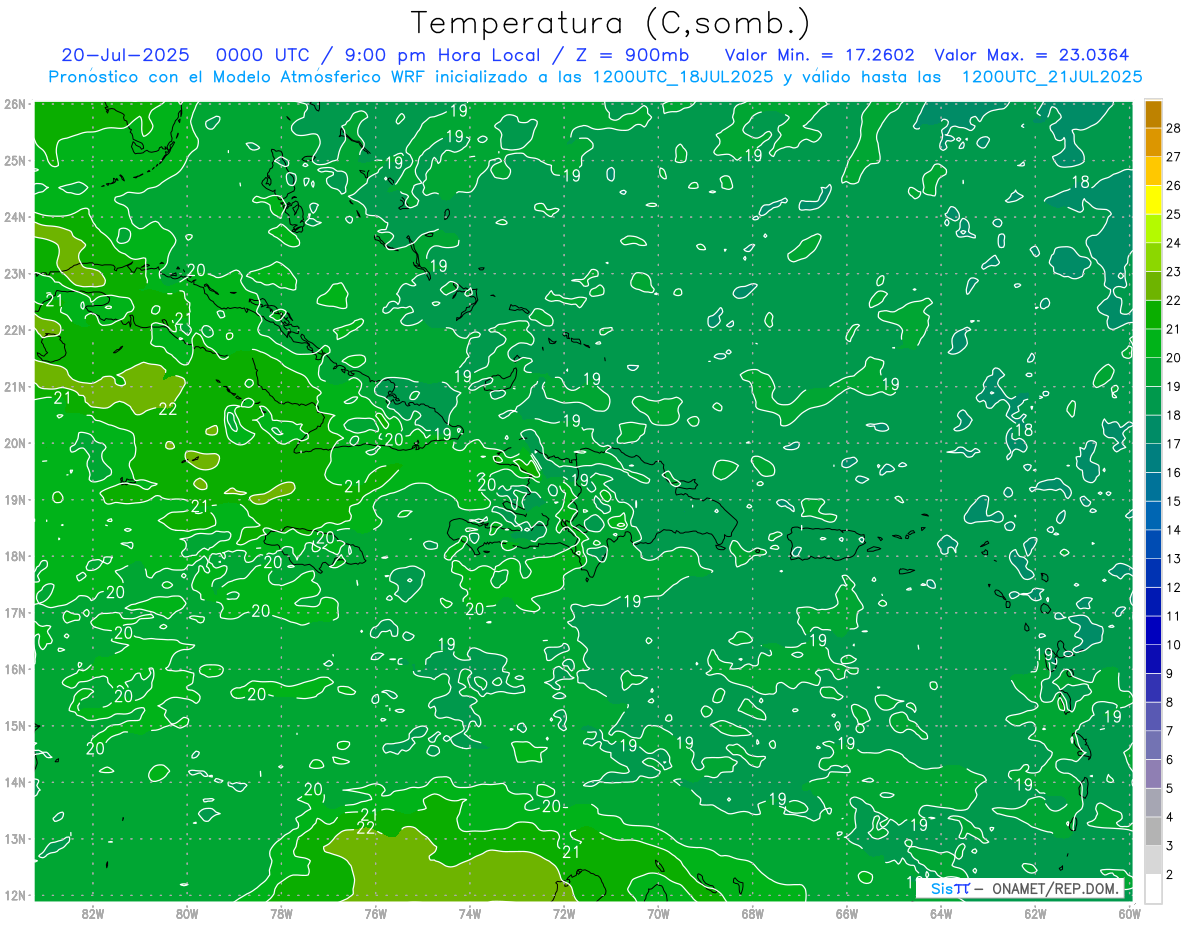Click the orange colorbar segment above 28

[x=1153, y=114]
